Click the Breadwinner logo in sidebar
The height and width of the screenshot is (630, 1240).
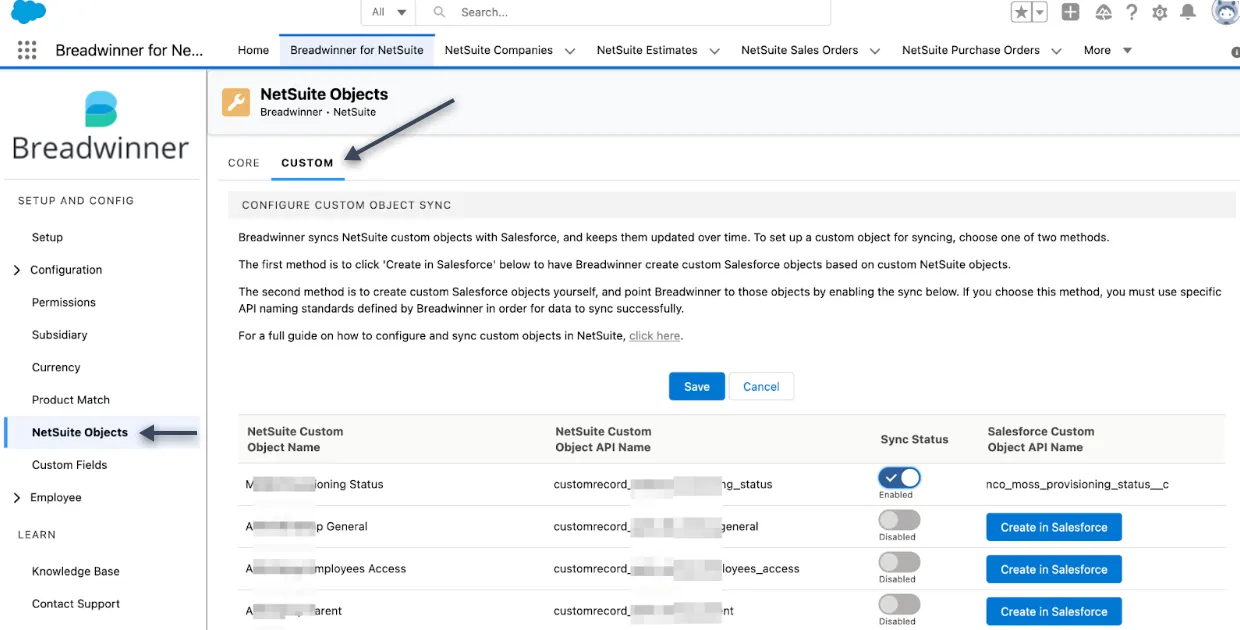pyautogui.click(x=100, y=127)
